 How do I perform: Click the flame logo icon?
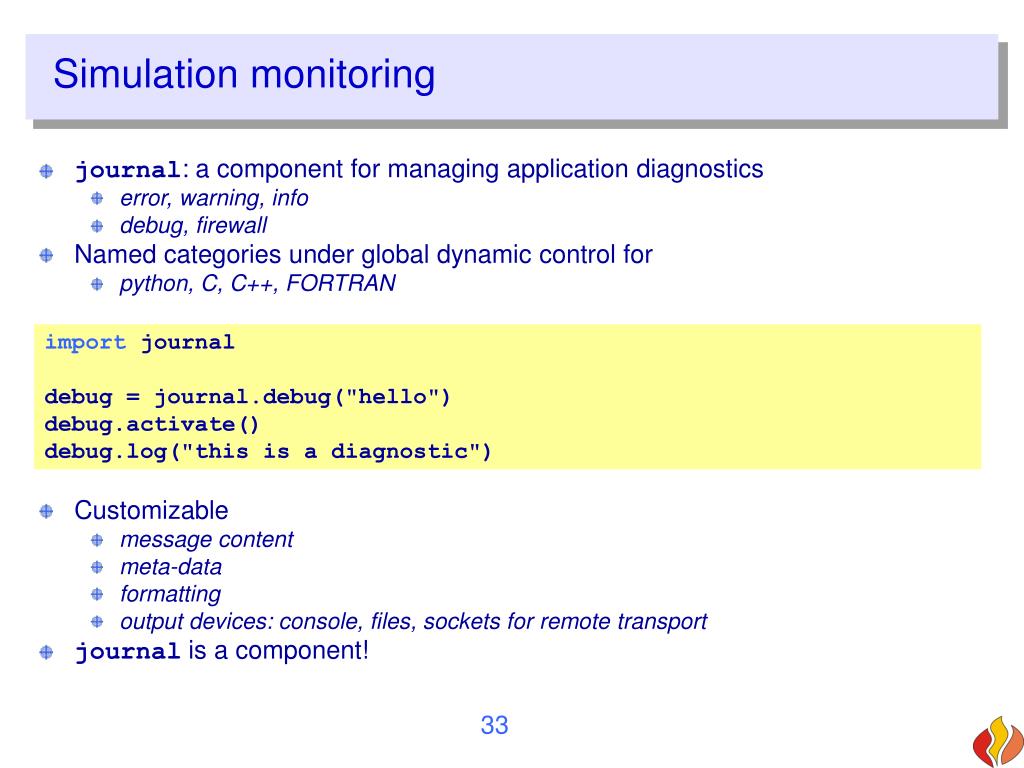click(999, 742)
